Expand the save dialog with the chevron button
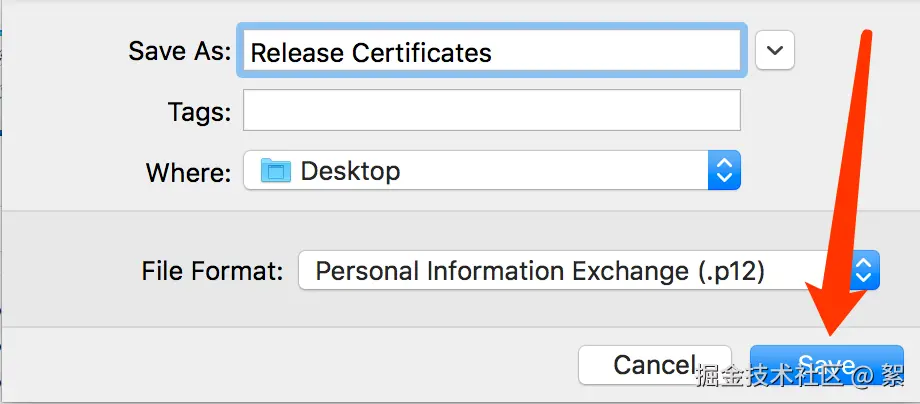 click(x=774, y=50)
